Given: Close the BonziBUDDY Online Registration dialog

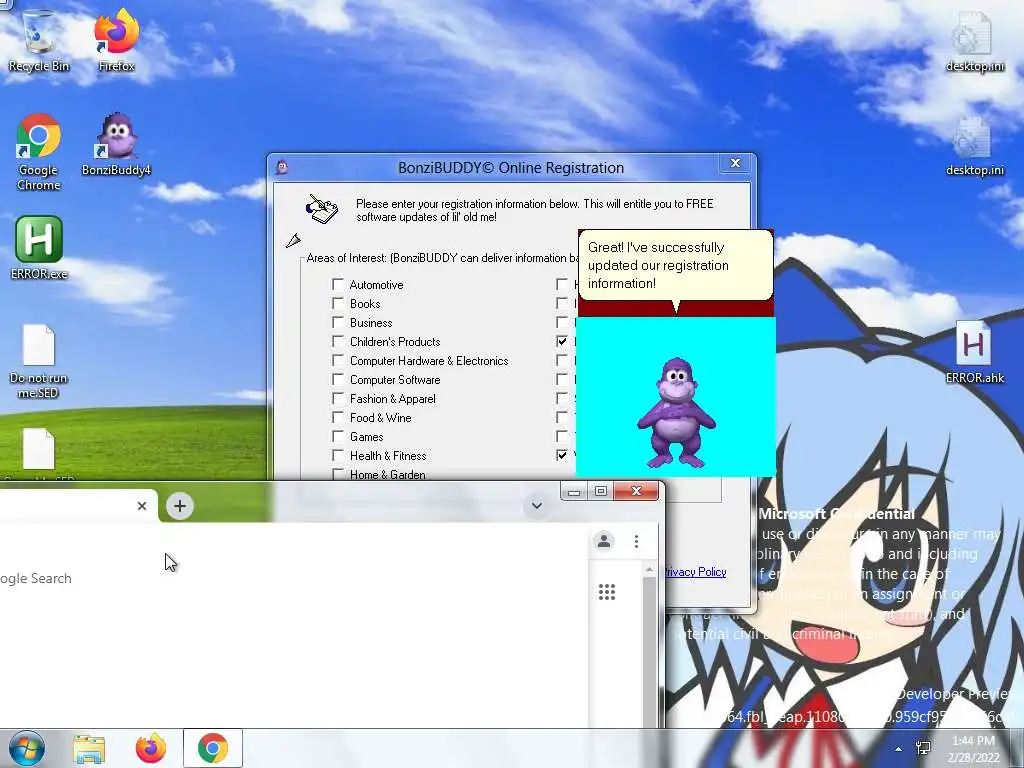Looking at the screenshot, I should click(735, 163).
